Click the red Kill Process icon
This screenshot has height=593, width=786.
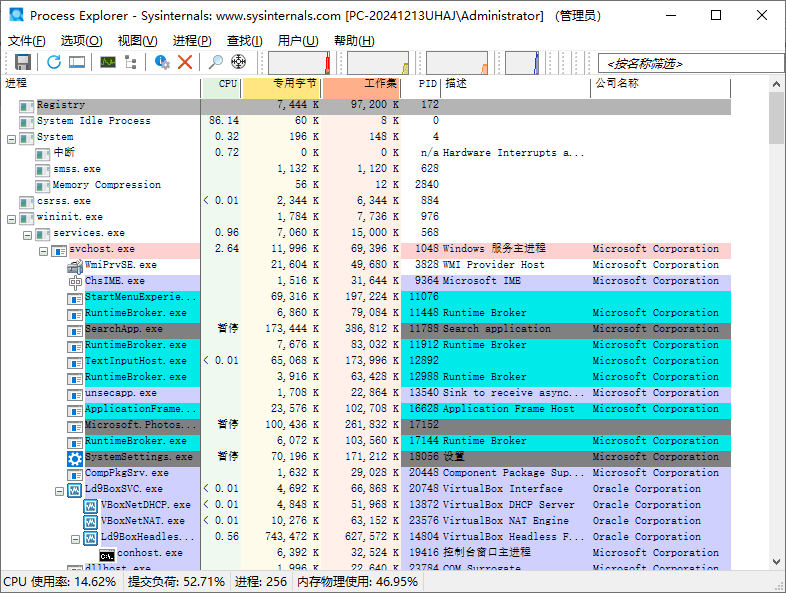(x=185, y=62)
